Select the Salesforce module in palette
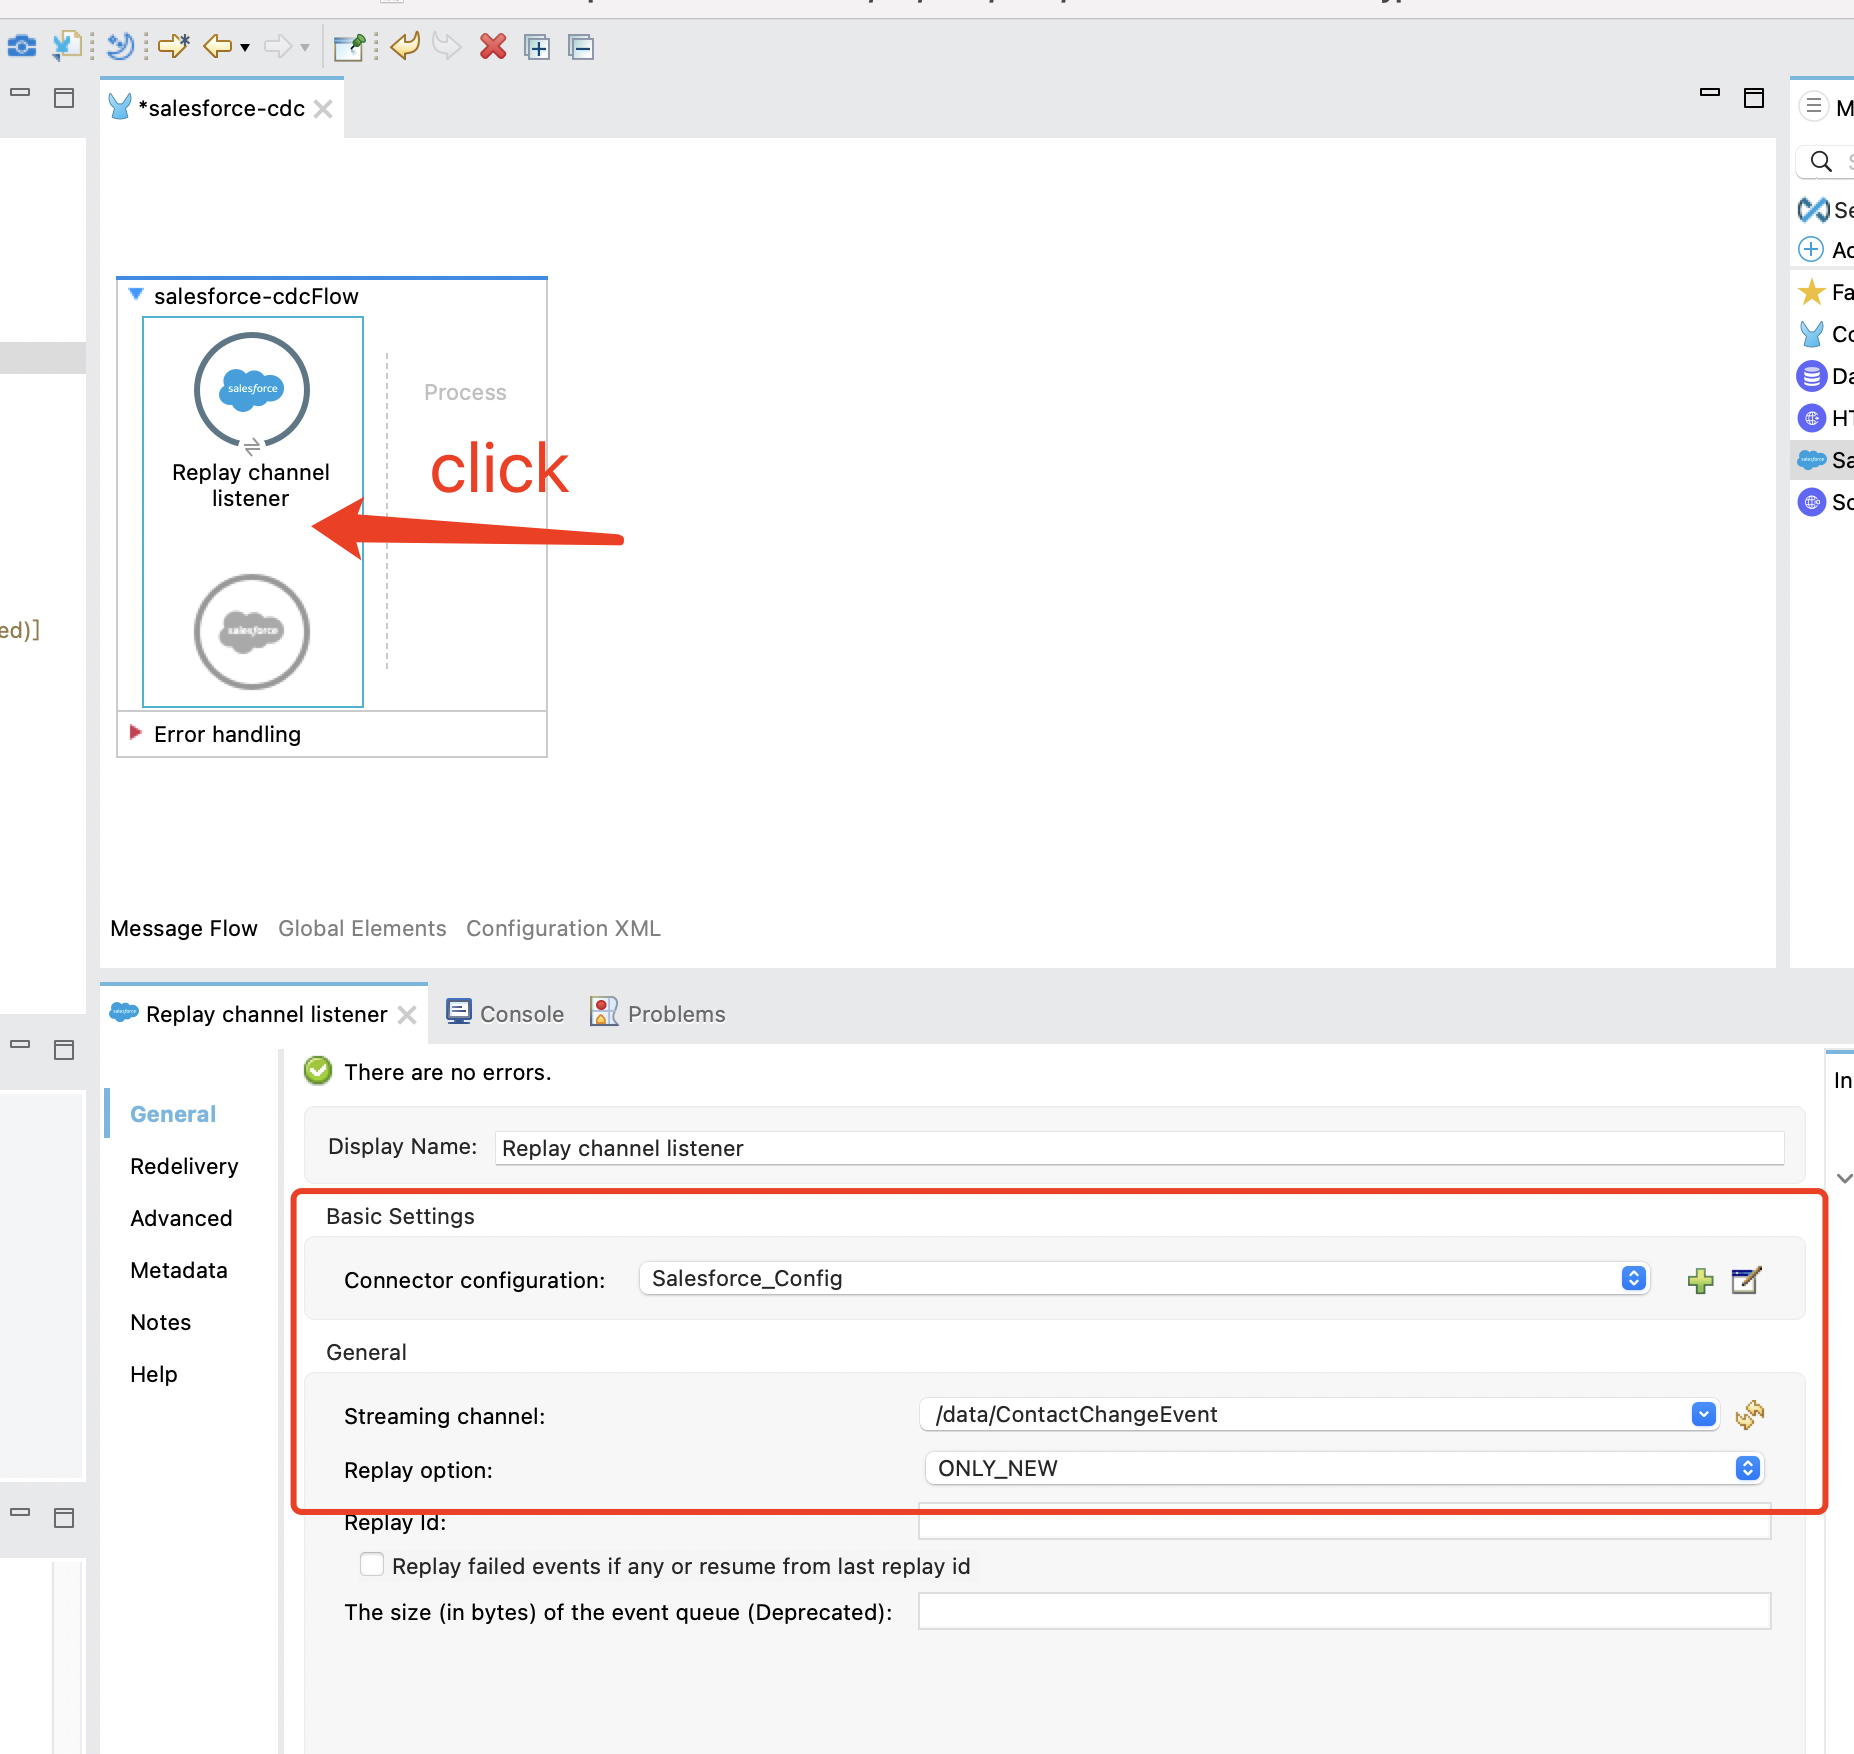1854x1754 pixels. click(x=1811, y=460)
